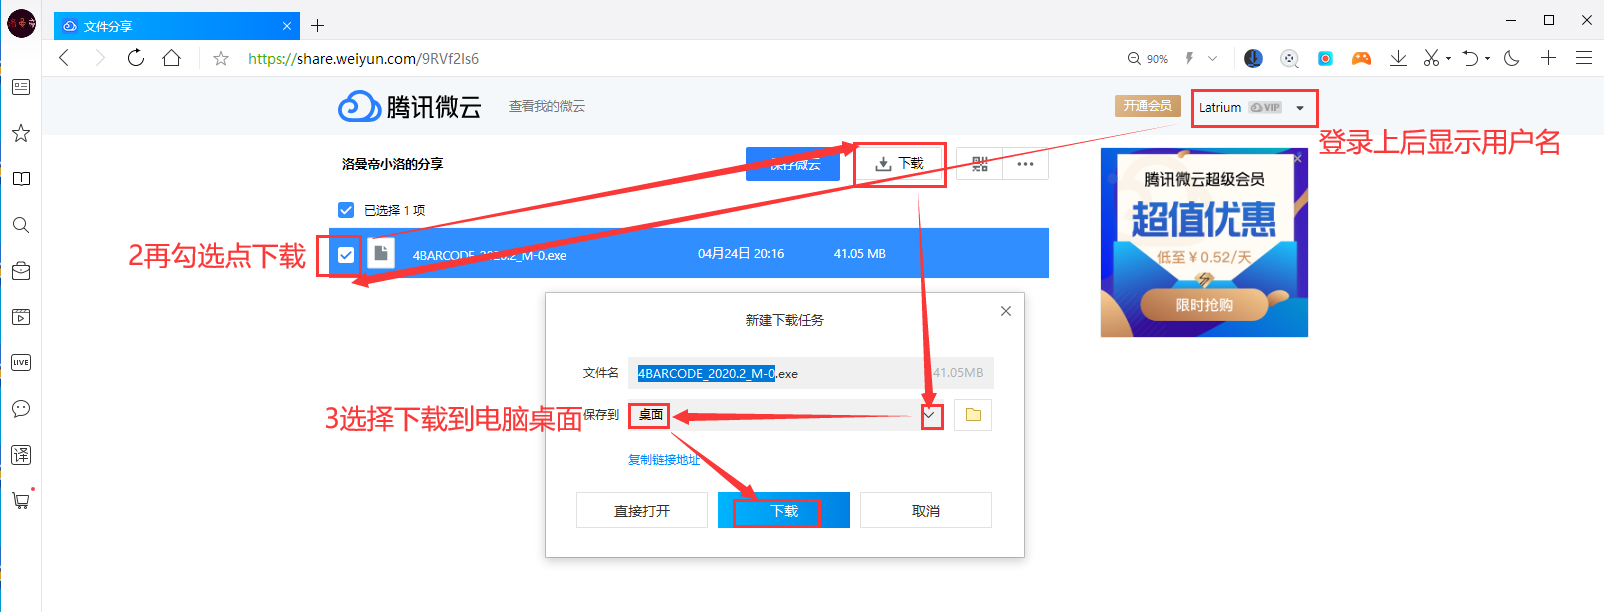Click the address bar URL
Viewport: 1604px width, 612px height.
coord(364,59)
